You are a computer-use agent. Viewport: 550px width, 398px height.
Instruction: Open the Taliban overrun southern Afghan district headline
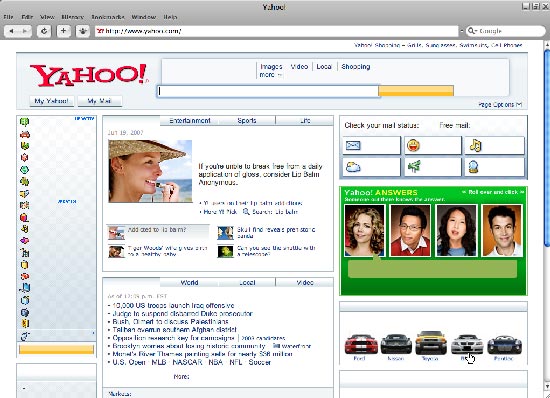click(174, 330)
